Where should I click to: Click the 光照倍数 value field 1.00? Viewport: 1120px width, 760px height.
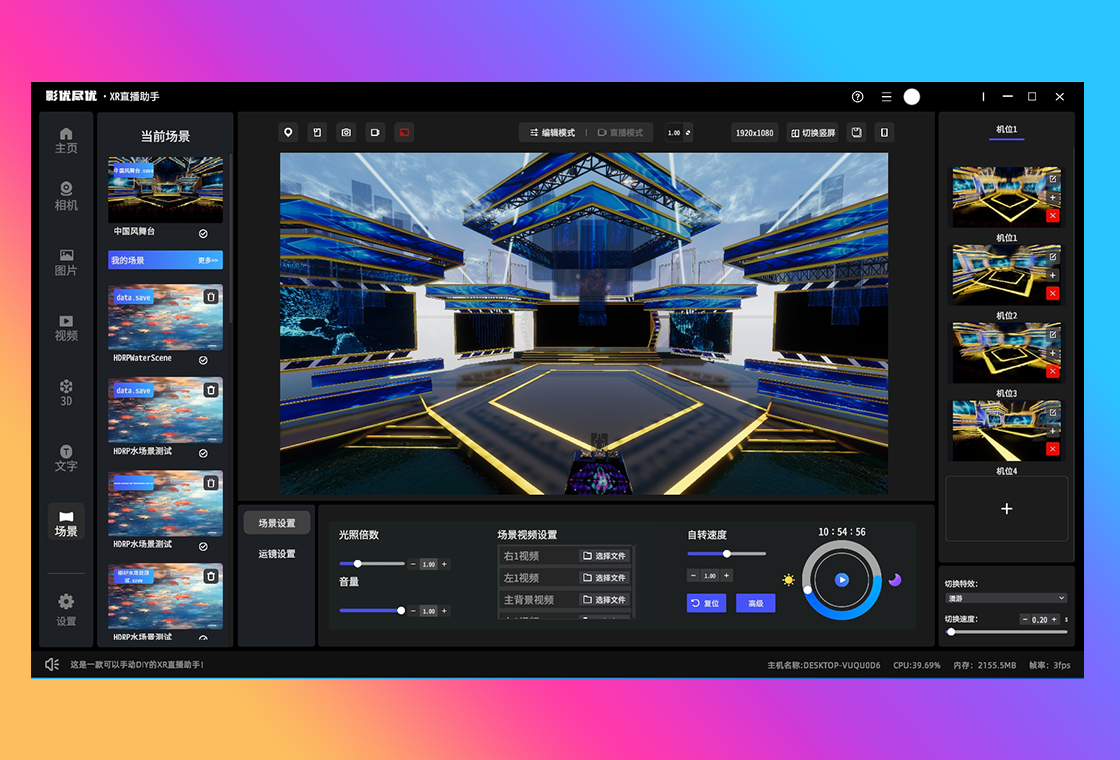429,564
